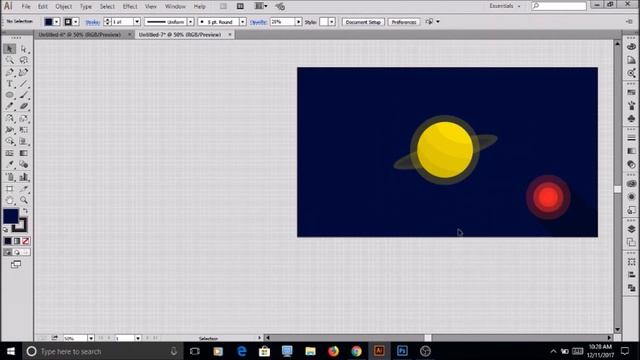Select the Pencil tool
This screenshot has width=640, height=360.
point(10,107)
